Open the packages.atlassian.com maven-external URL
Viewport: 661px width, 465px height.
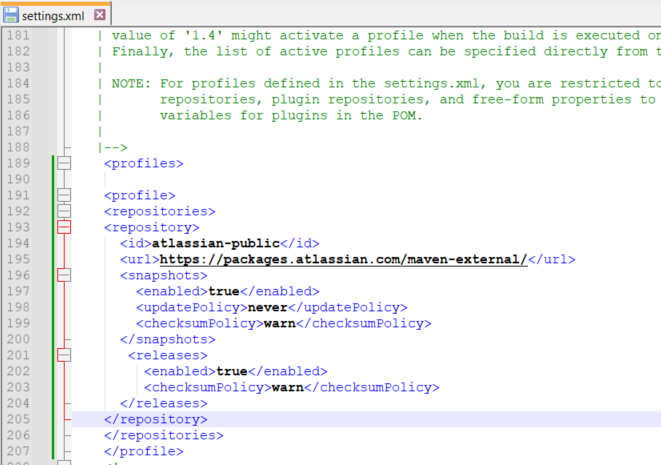pyautogui.click(x=343, y=259)
